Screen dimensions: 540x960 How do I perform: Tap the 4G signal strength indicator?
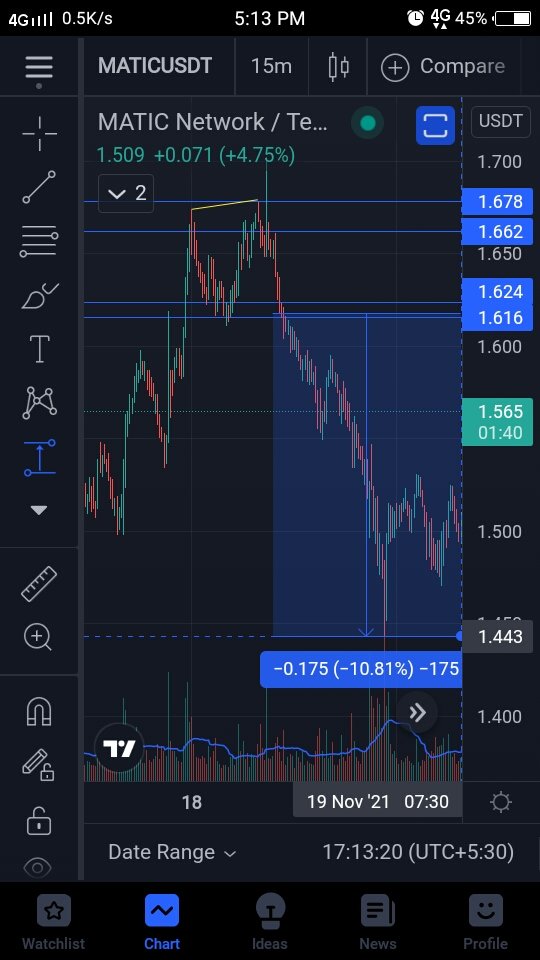[30, 20]
